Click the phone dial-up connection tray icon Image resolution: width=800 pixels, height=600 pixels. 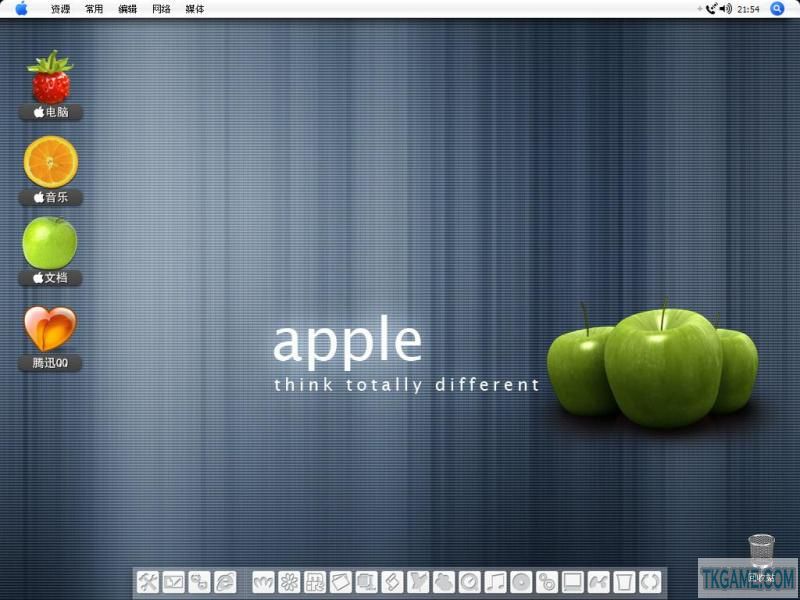coord(711,9)
